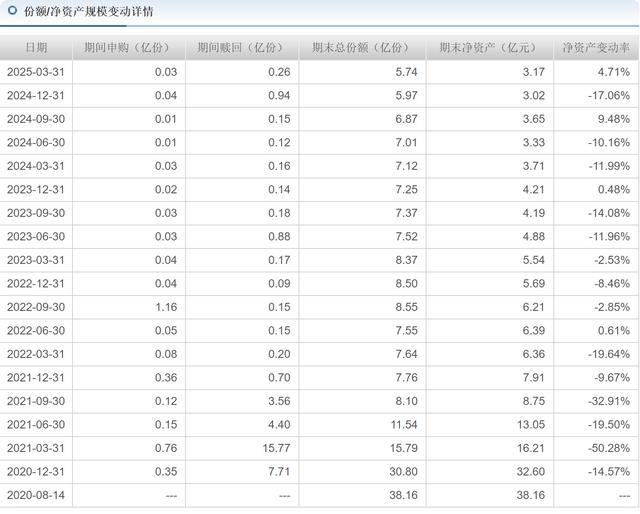Select the date cell 2021-09-30
Viewport: 640px width, 514px height.
[36, 401]
